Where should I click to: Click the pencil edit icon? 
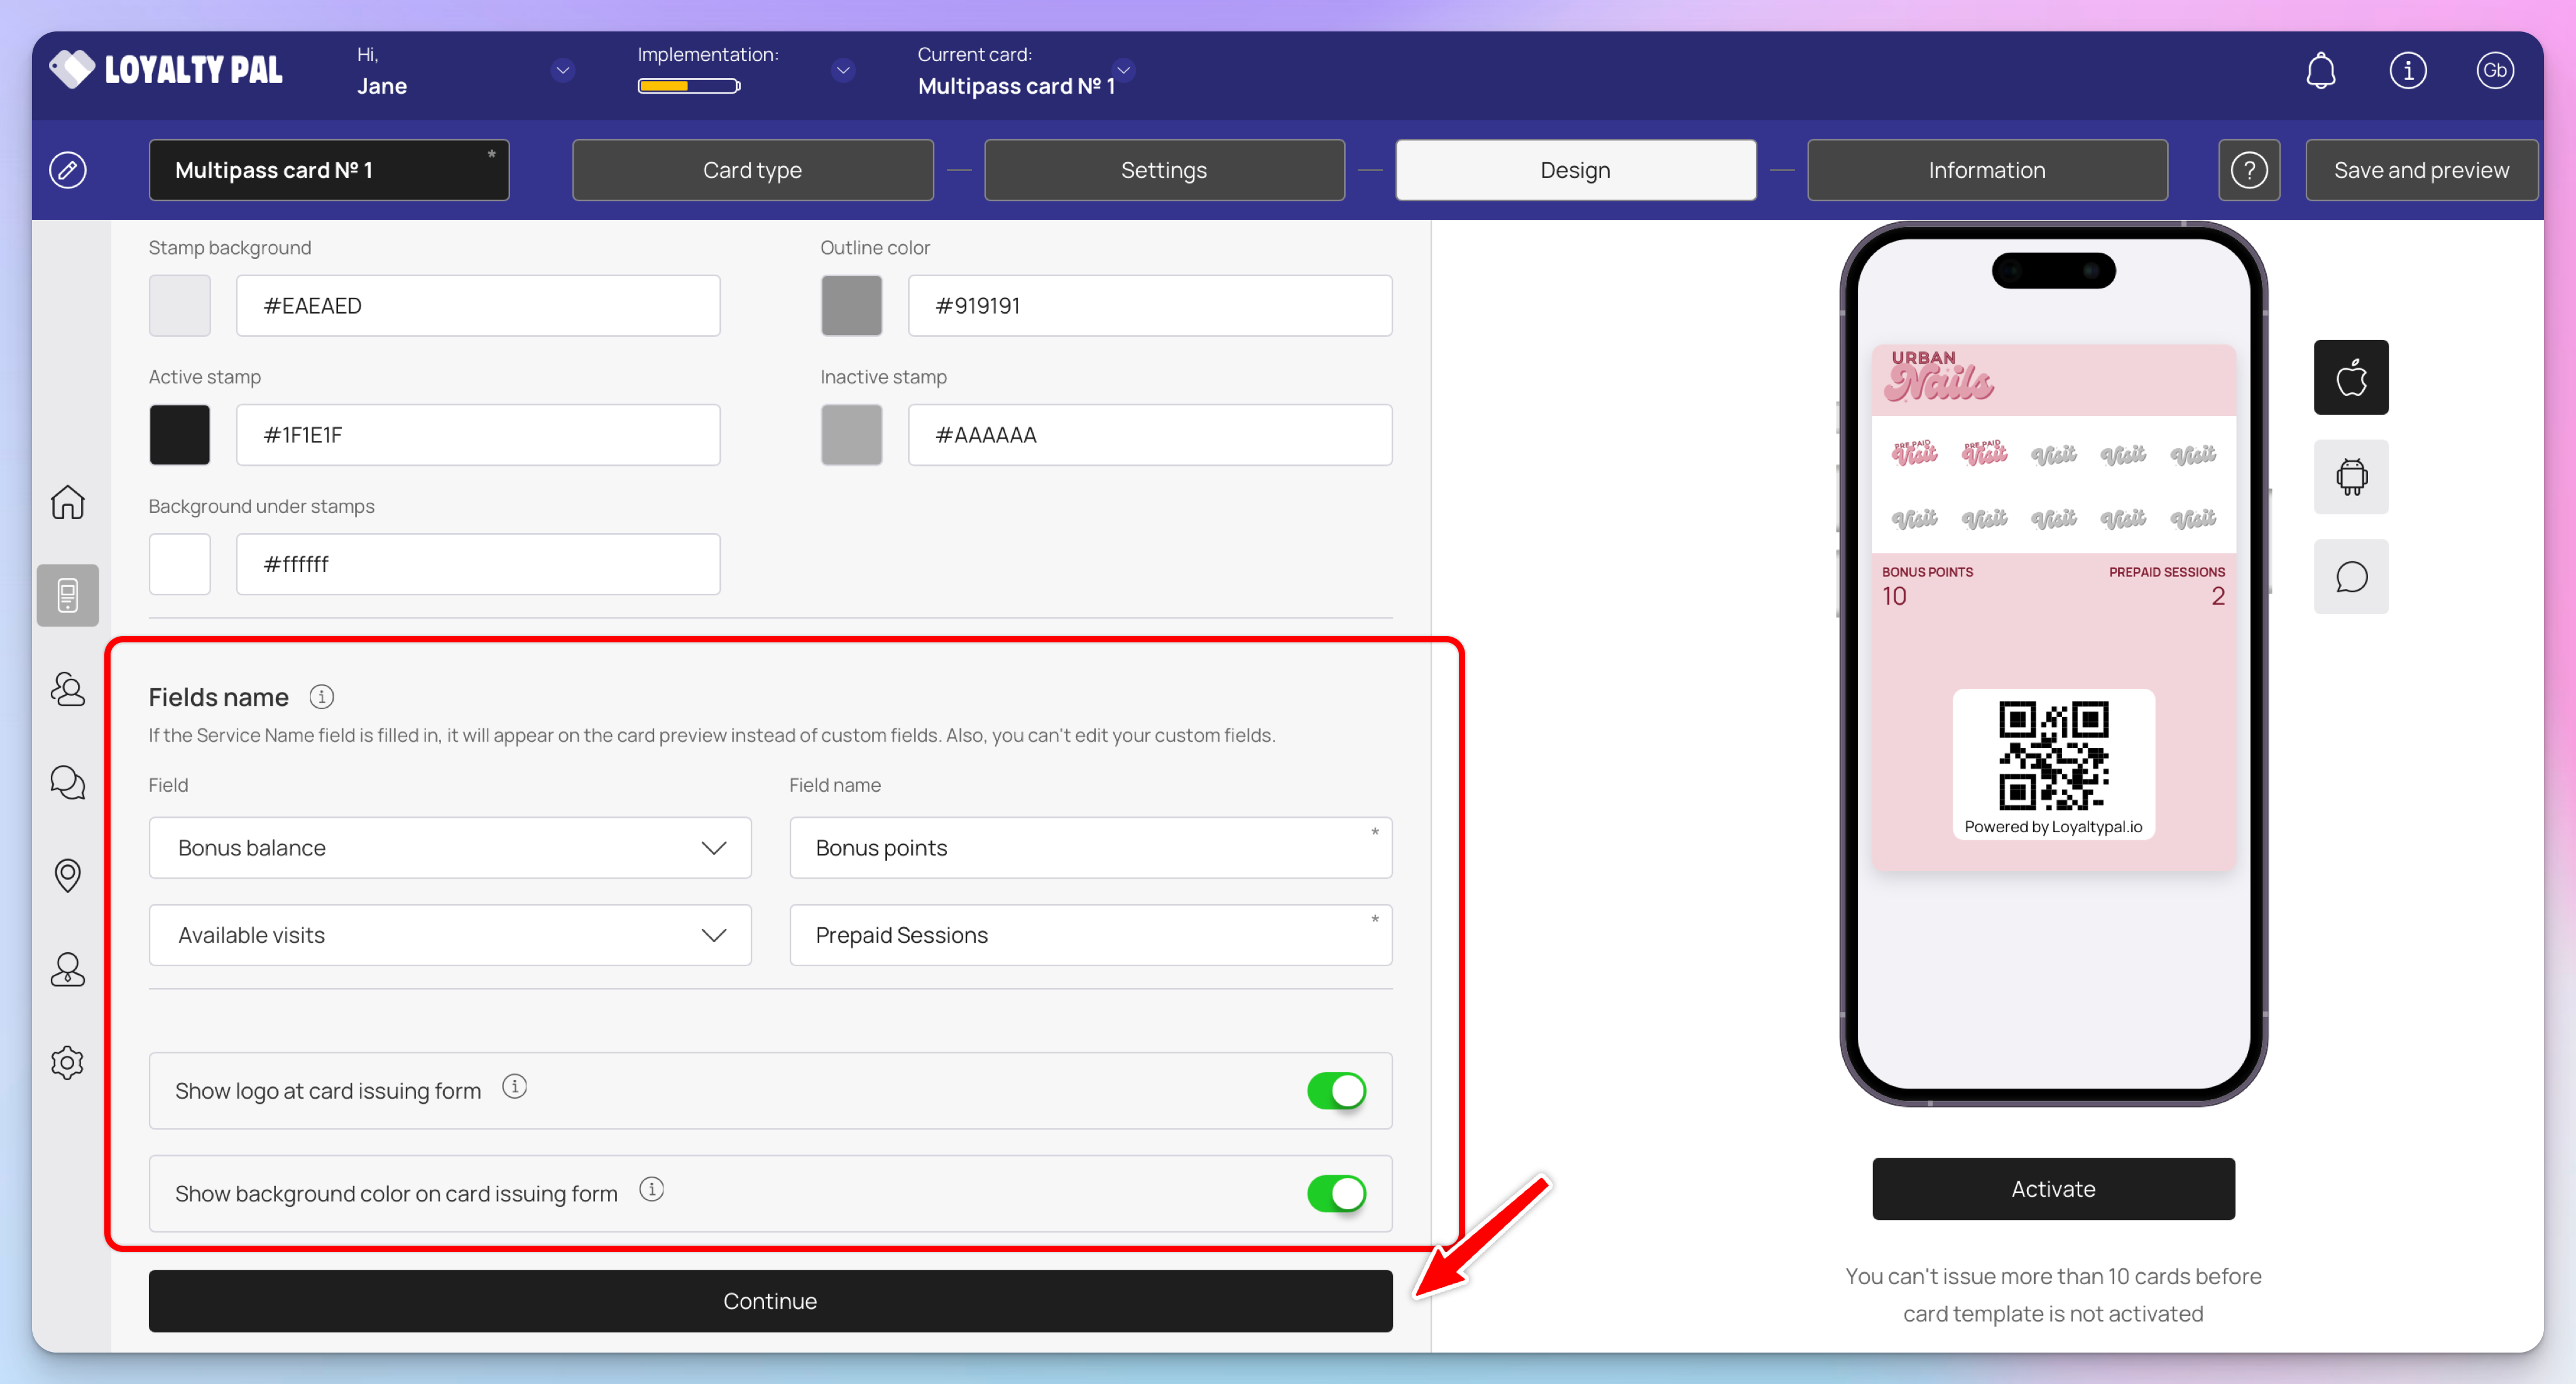67,170
